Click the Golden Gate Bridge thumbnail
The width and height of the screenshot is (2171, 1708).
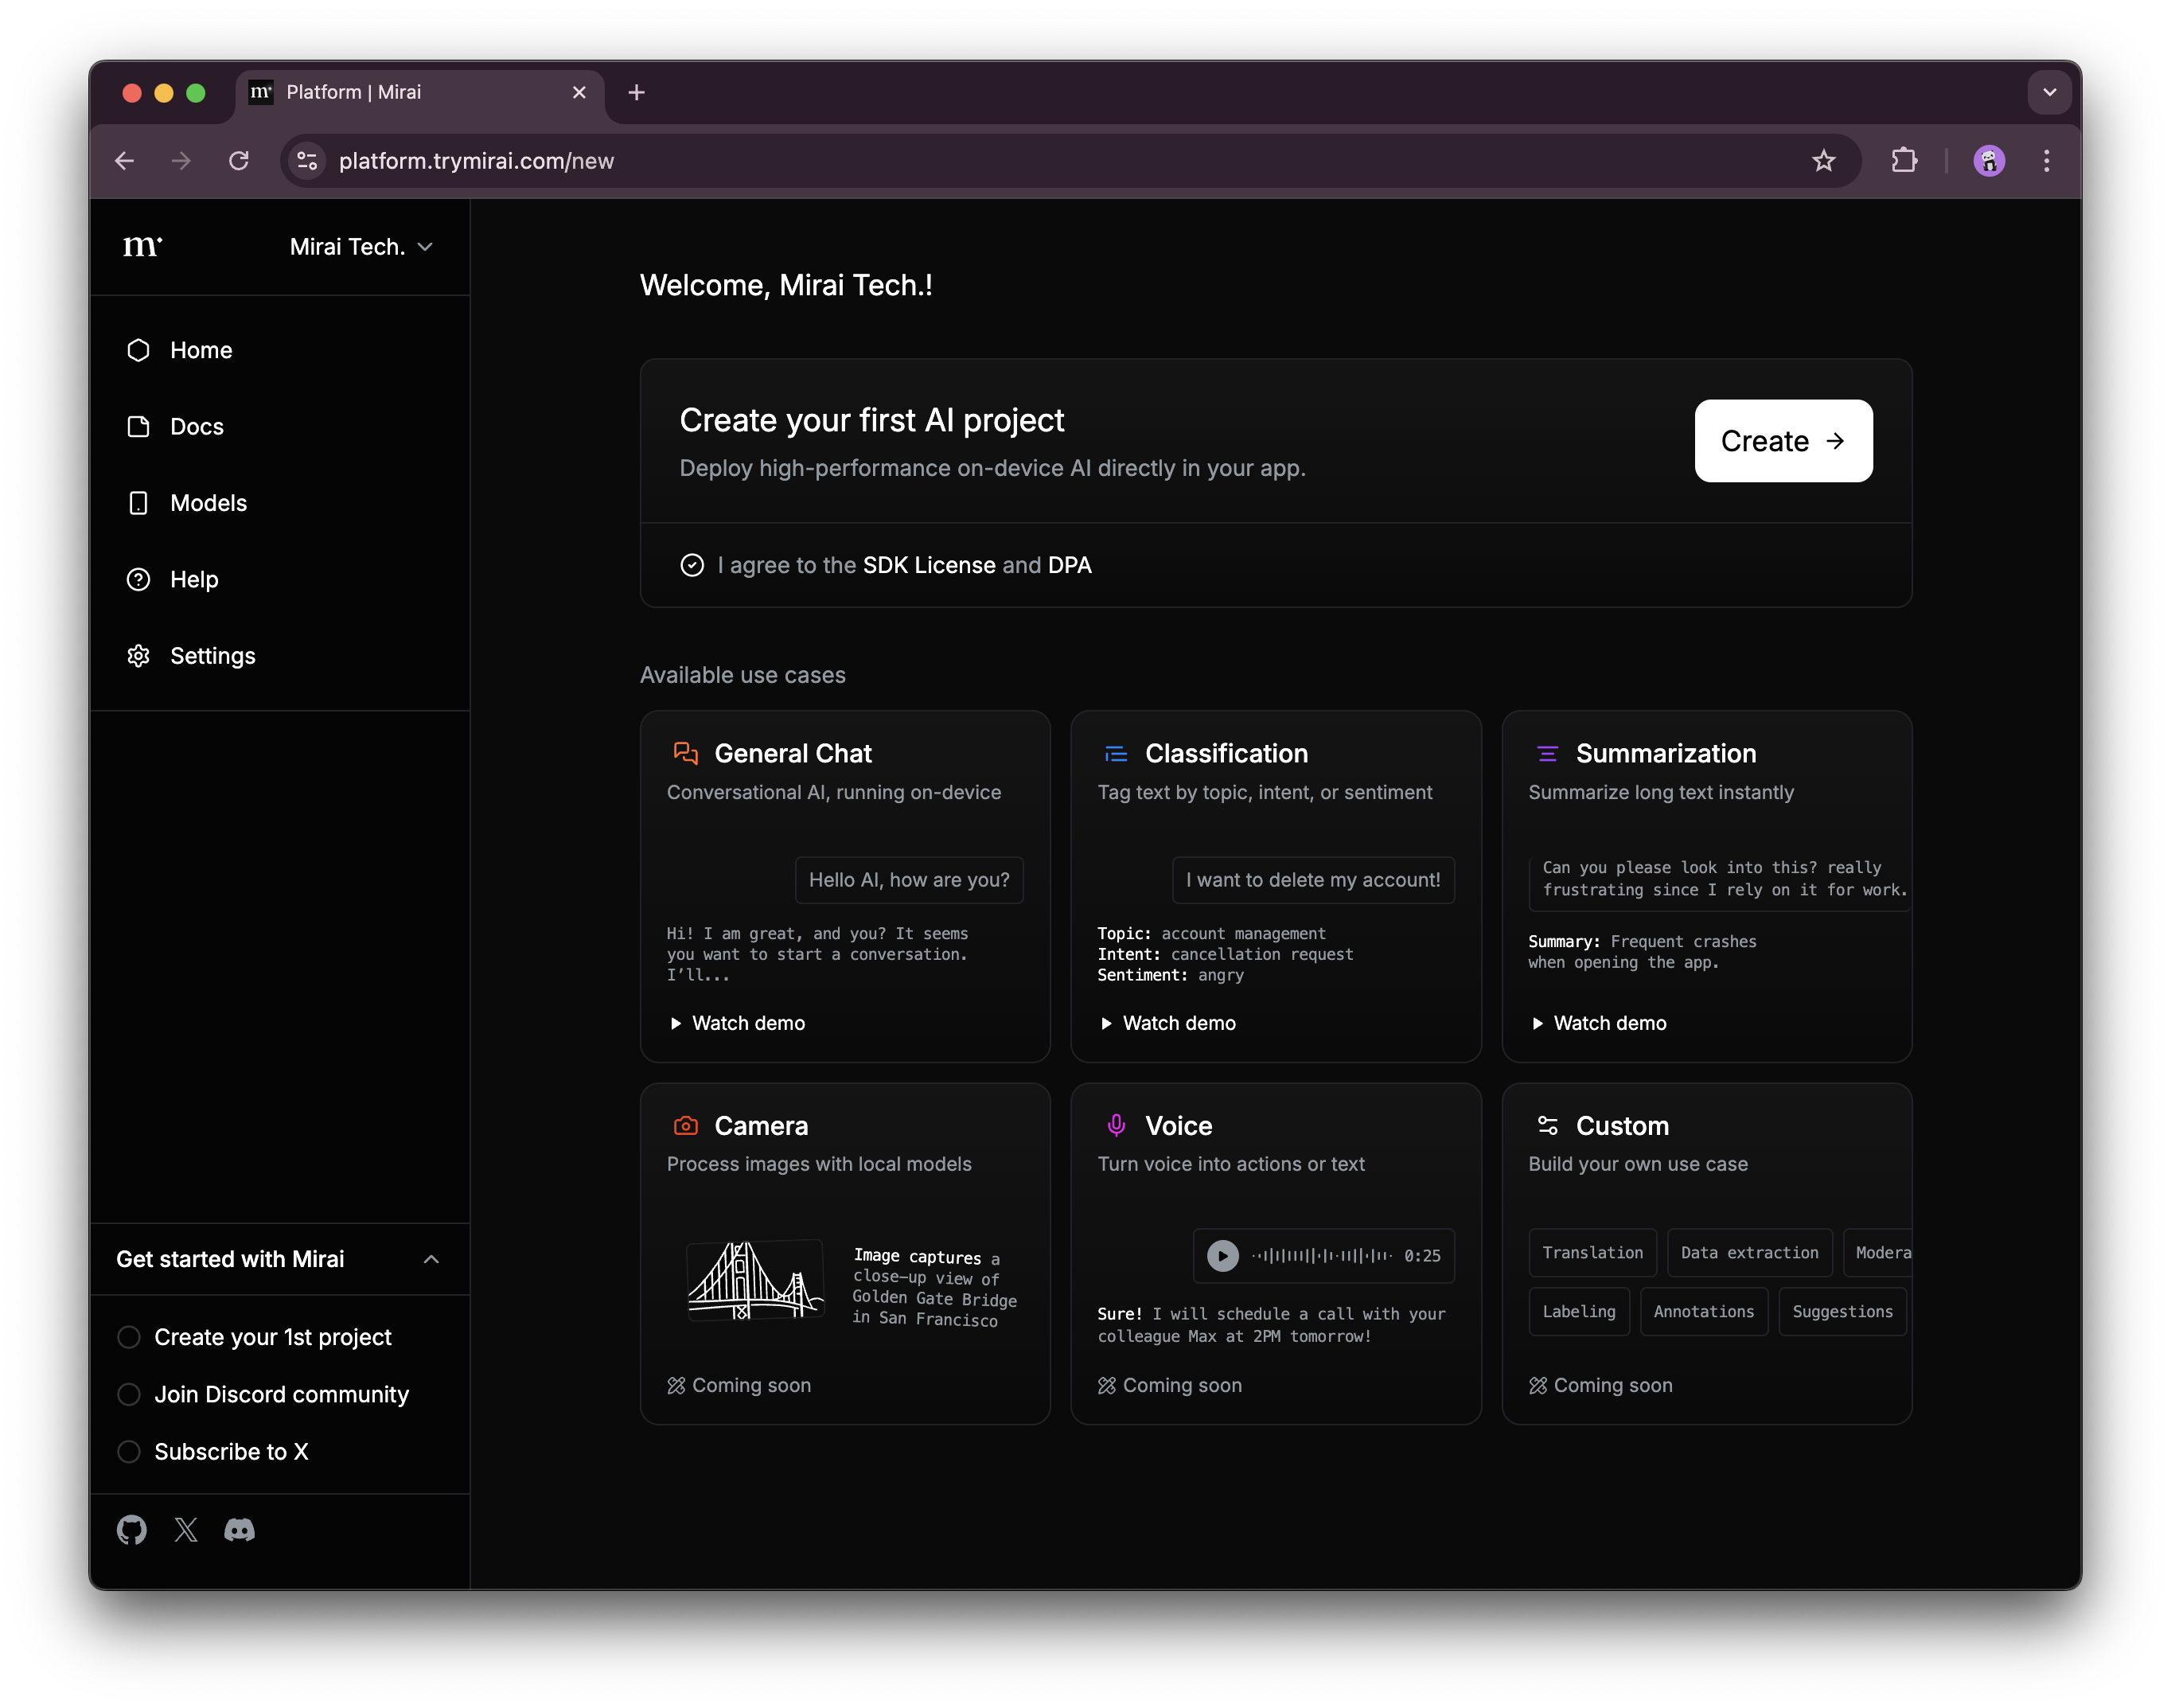pyautogui.click(x=756, y=1281)
